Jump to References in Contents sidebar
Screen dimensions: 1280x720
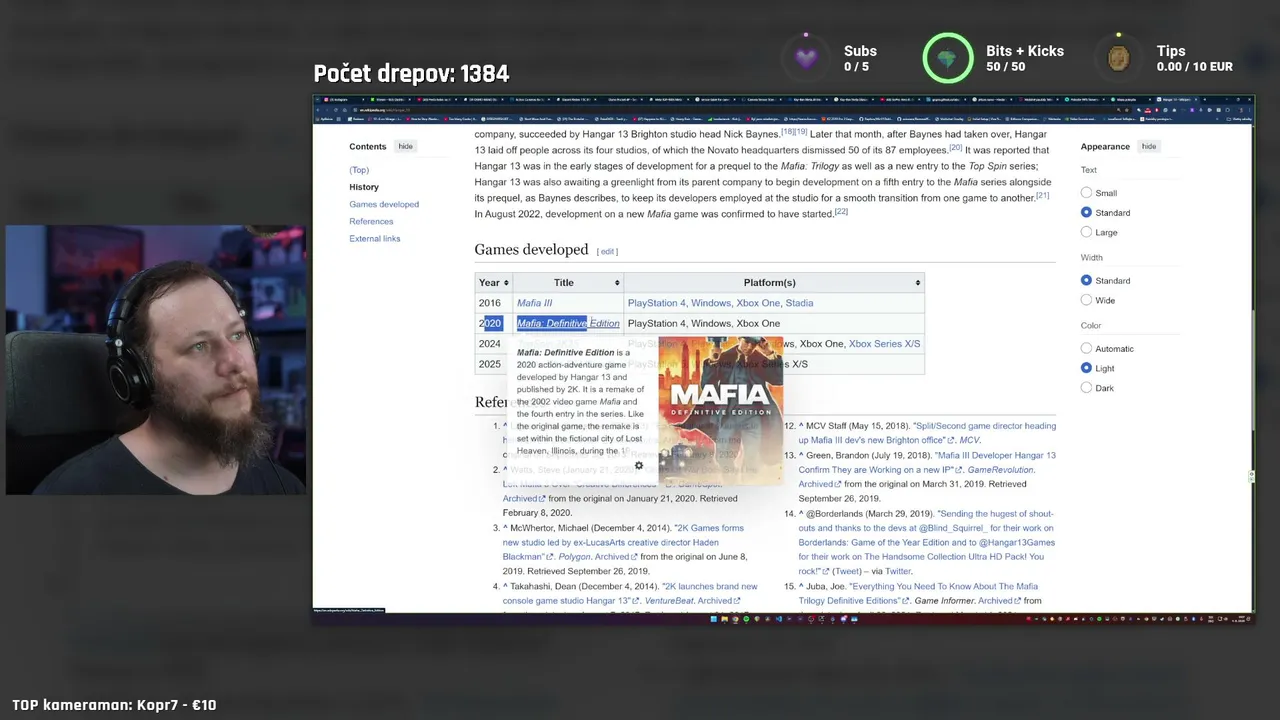[371, 221]
